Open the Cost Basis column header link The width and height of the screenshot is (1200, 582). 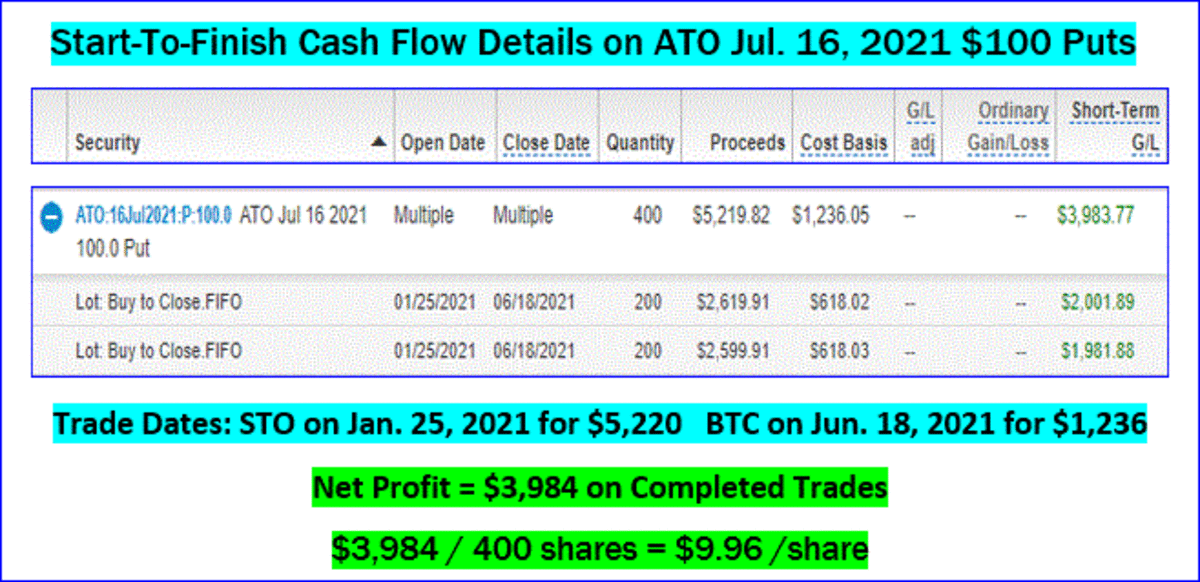click(x=844, y=143)
